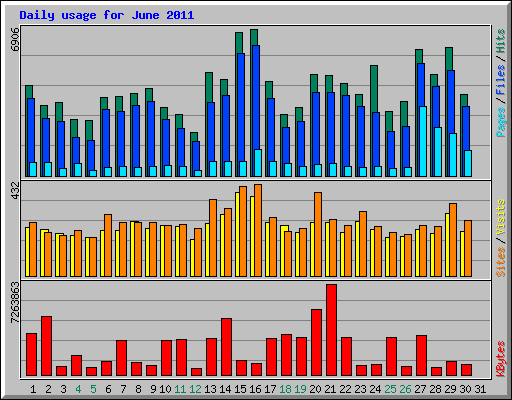512x400 pixels.
Task: Click the green day '11' axis label
Action: 180,389
